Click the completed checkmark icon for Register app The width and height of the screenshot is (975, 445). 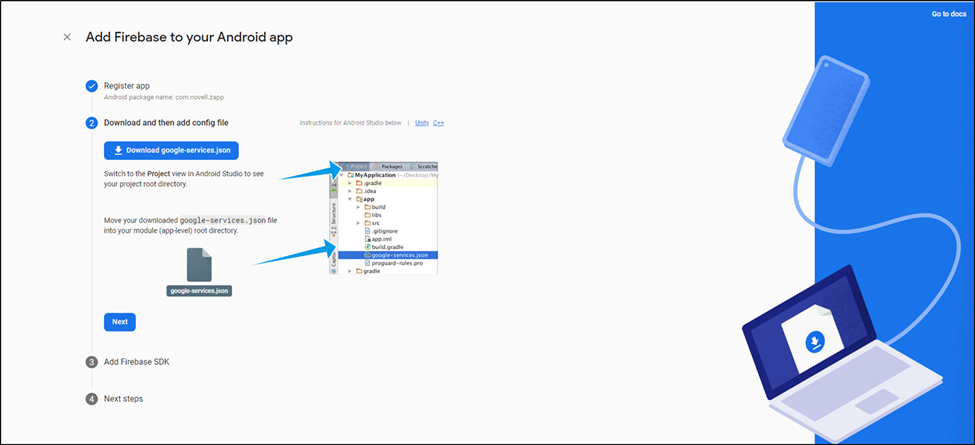(91, 86)
